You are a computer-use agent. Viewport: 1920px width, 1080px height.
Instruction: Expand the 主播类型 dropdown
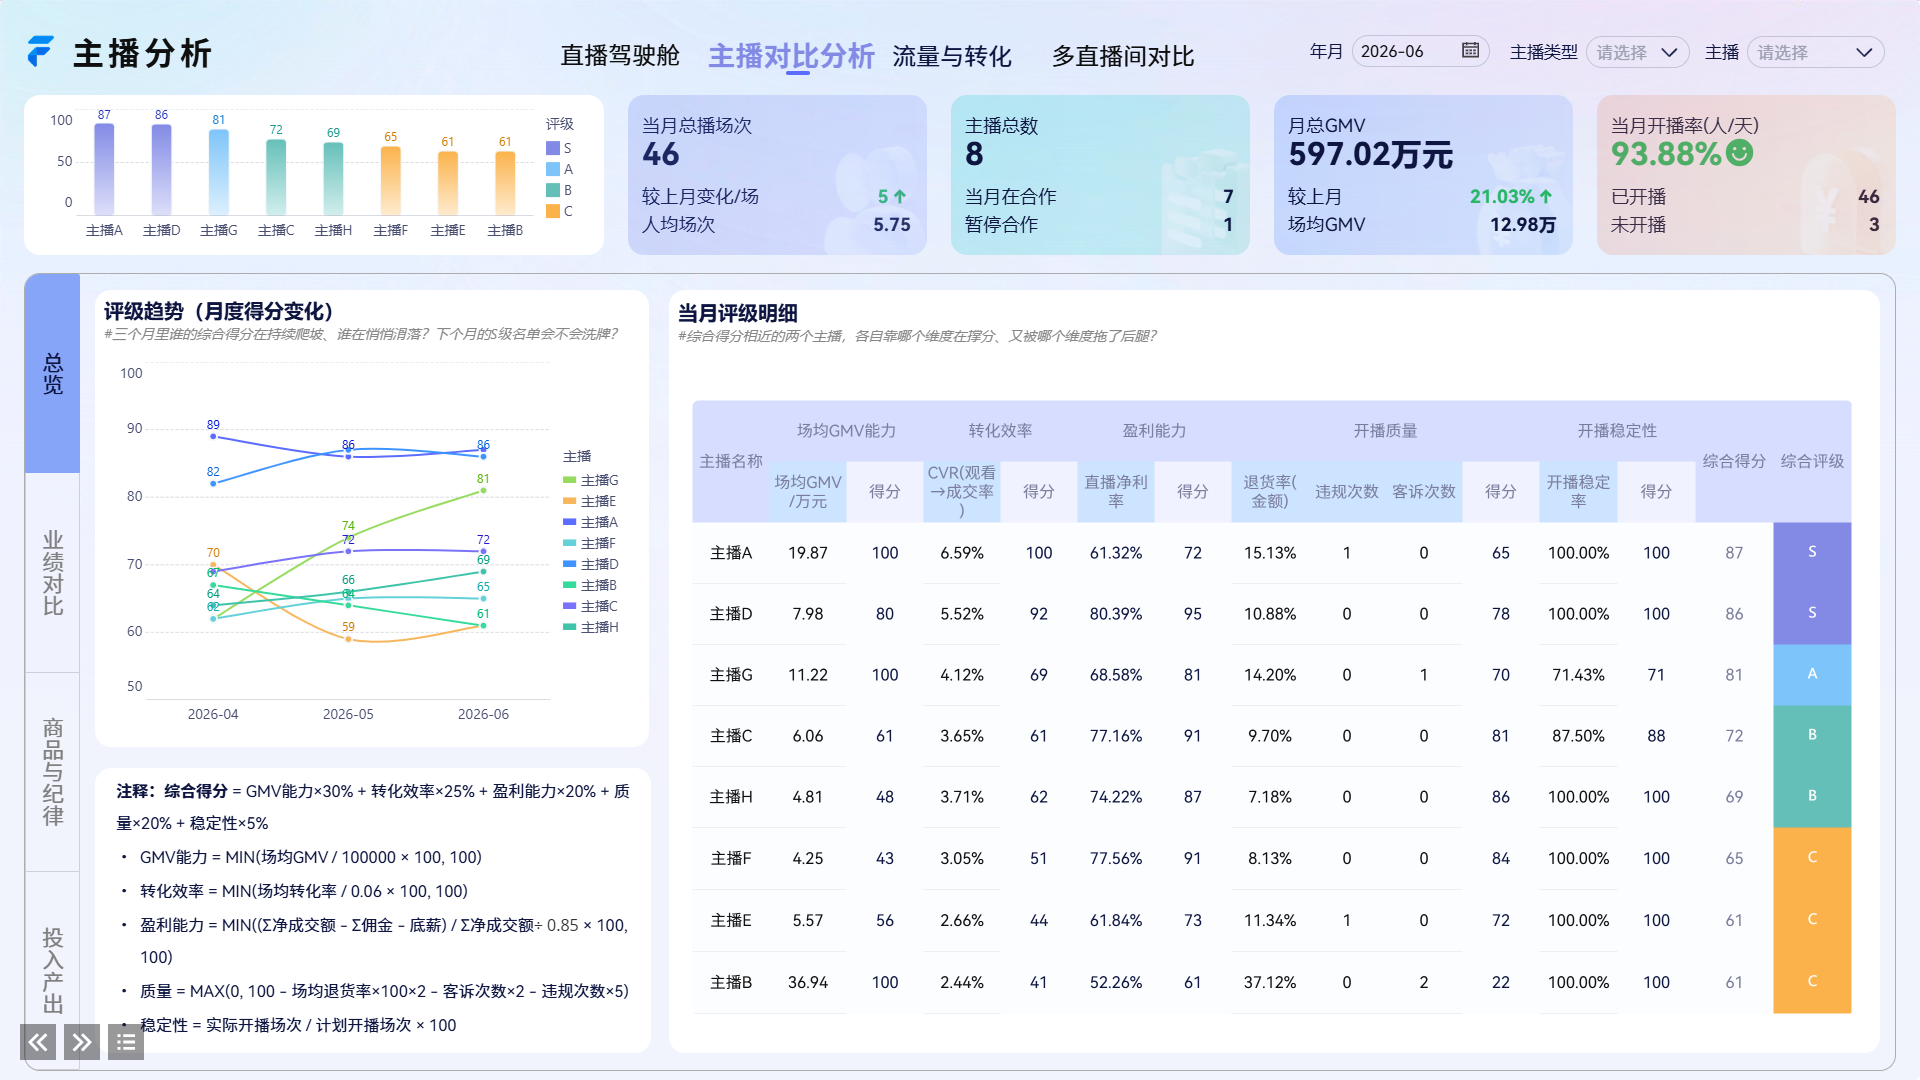[1637, 52]
